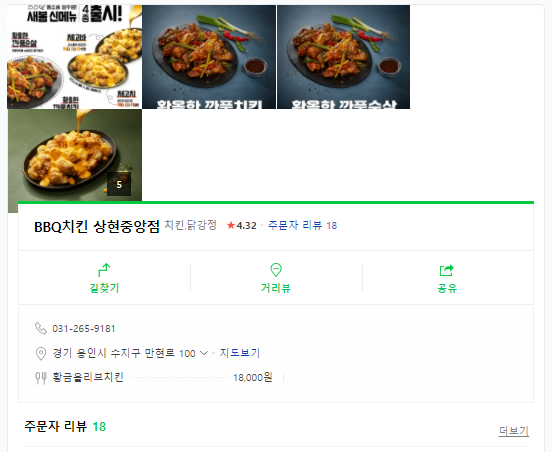Click the store name BBQ치킨 상현중앙점
This screenshot has height=452, width=552.
[97, 226]
